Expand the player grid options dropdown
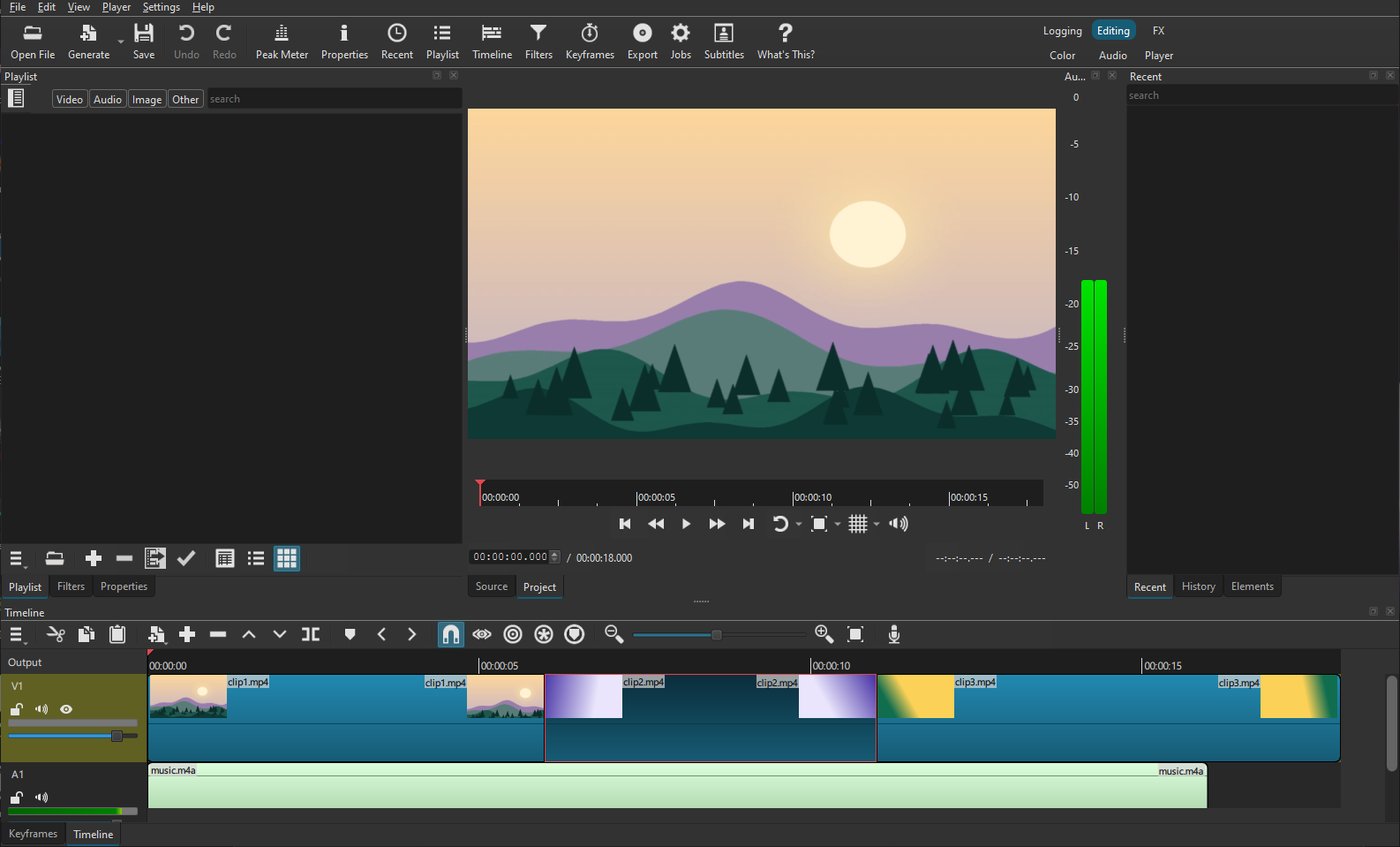The width and height of the screenshot is (1400, 847). click(876, 524)
